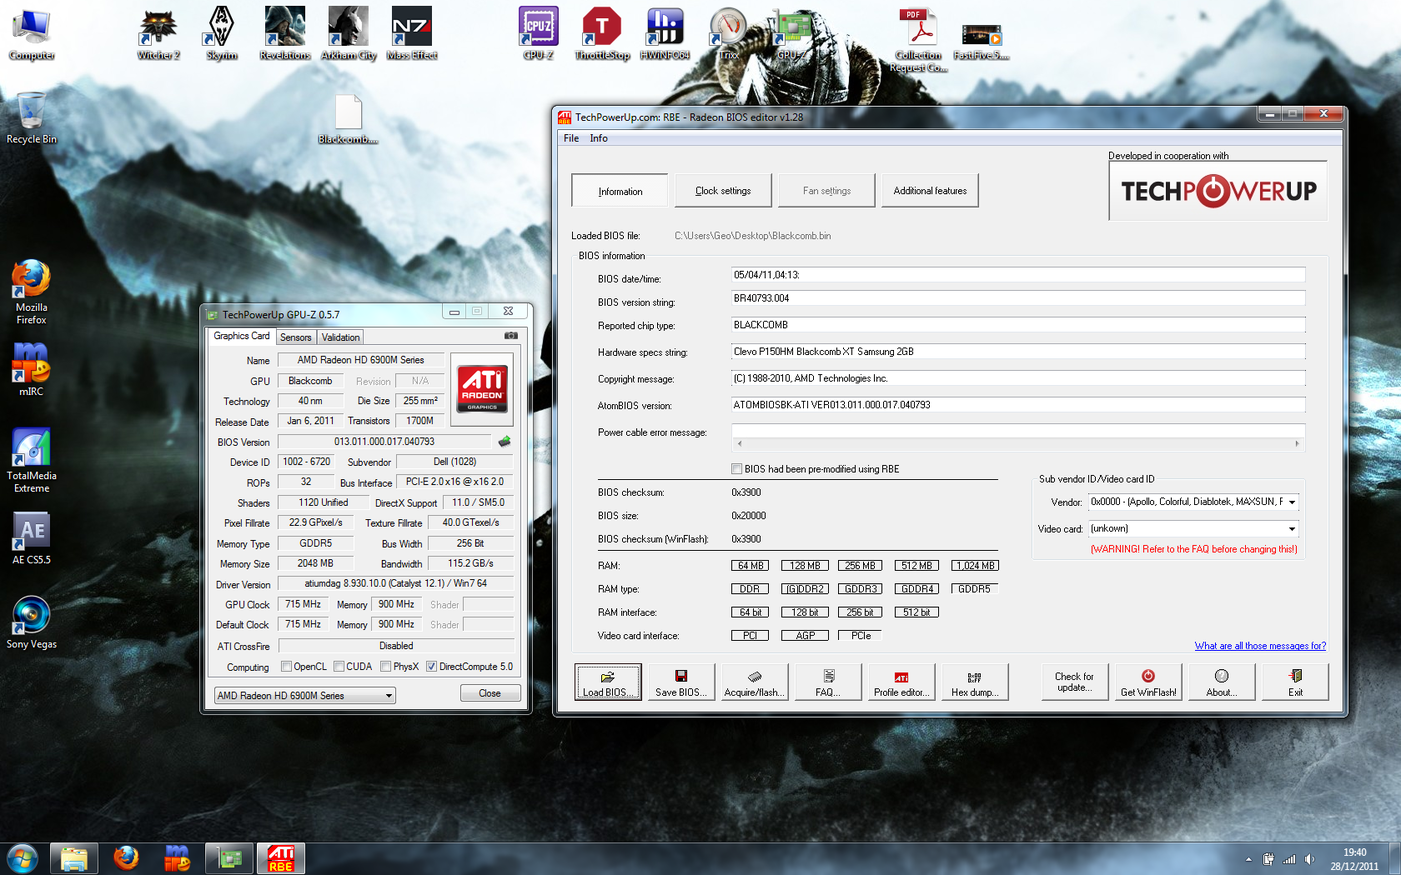
Task: Open Windows Explorer from the taskbar
Action: click(x=74, y=858)
